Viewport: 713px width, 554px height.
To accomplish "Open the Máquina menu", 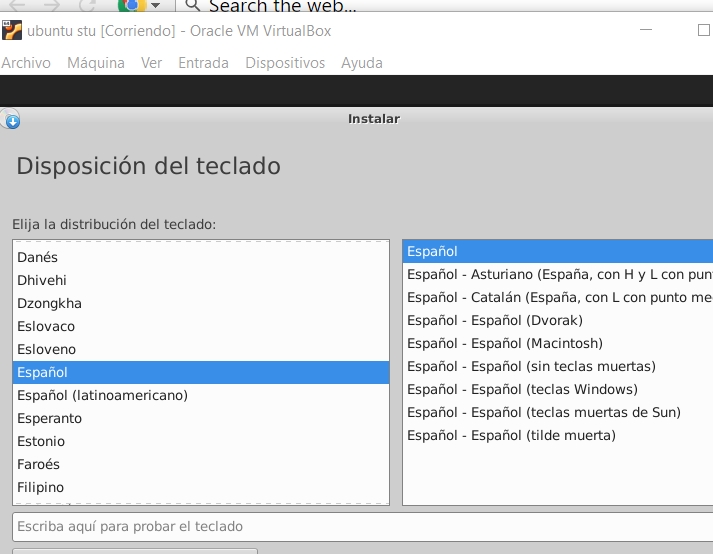I will click(96, 63).
